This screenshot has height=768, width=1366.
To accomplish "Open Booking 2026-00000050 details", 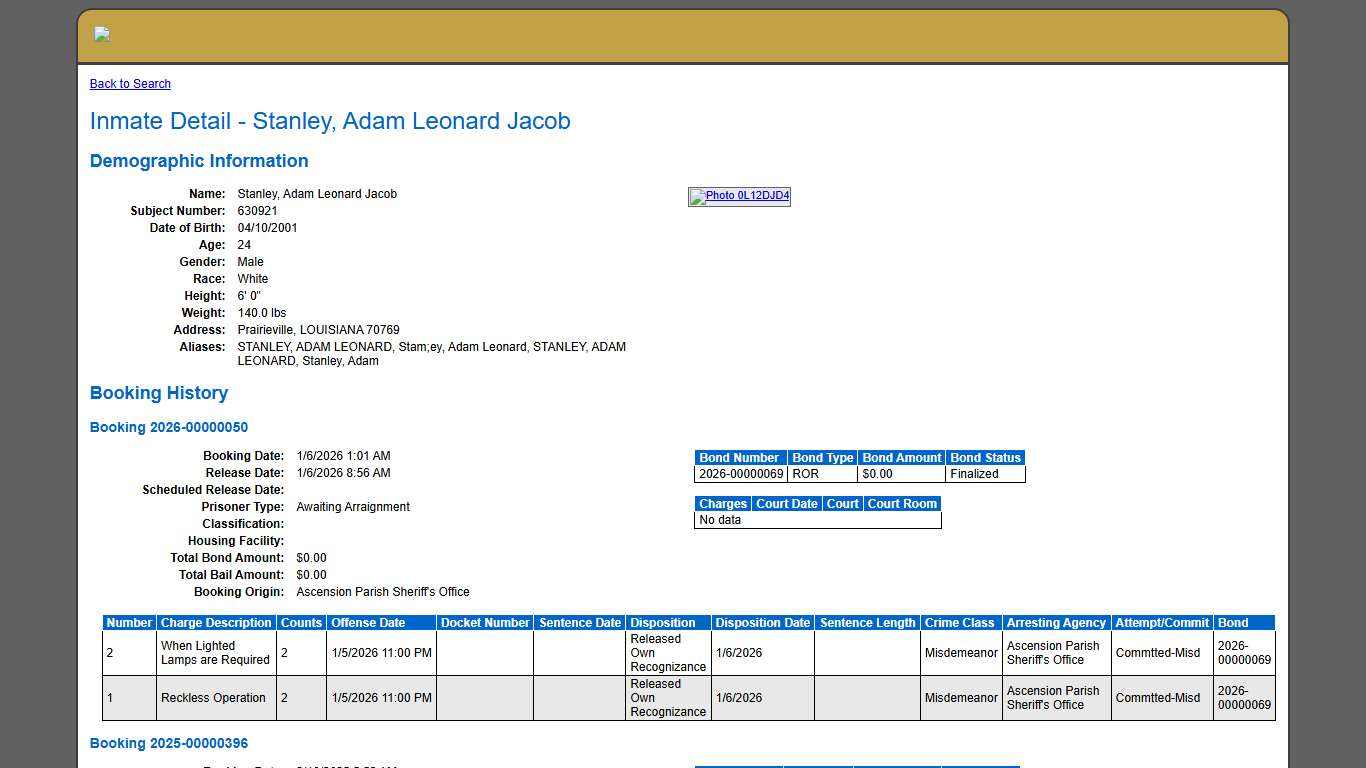I will [168, 427].
